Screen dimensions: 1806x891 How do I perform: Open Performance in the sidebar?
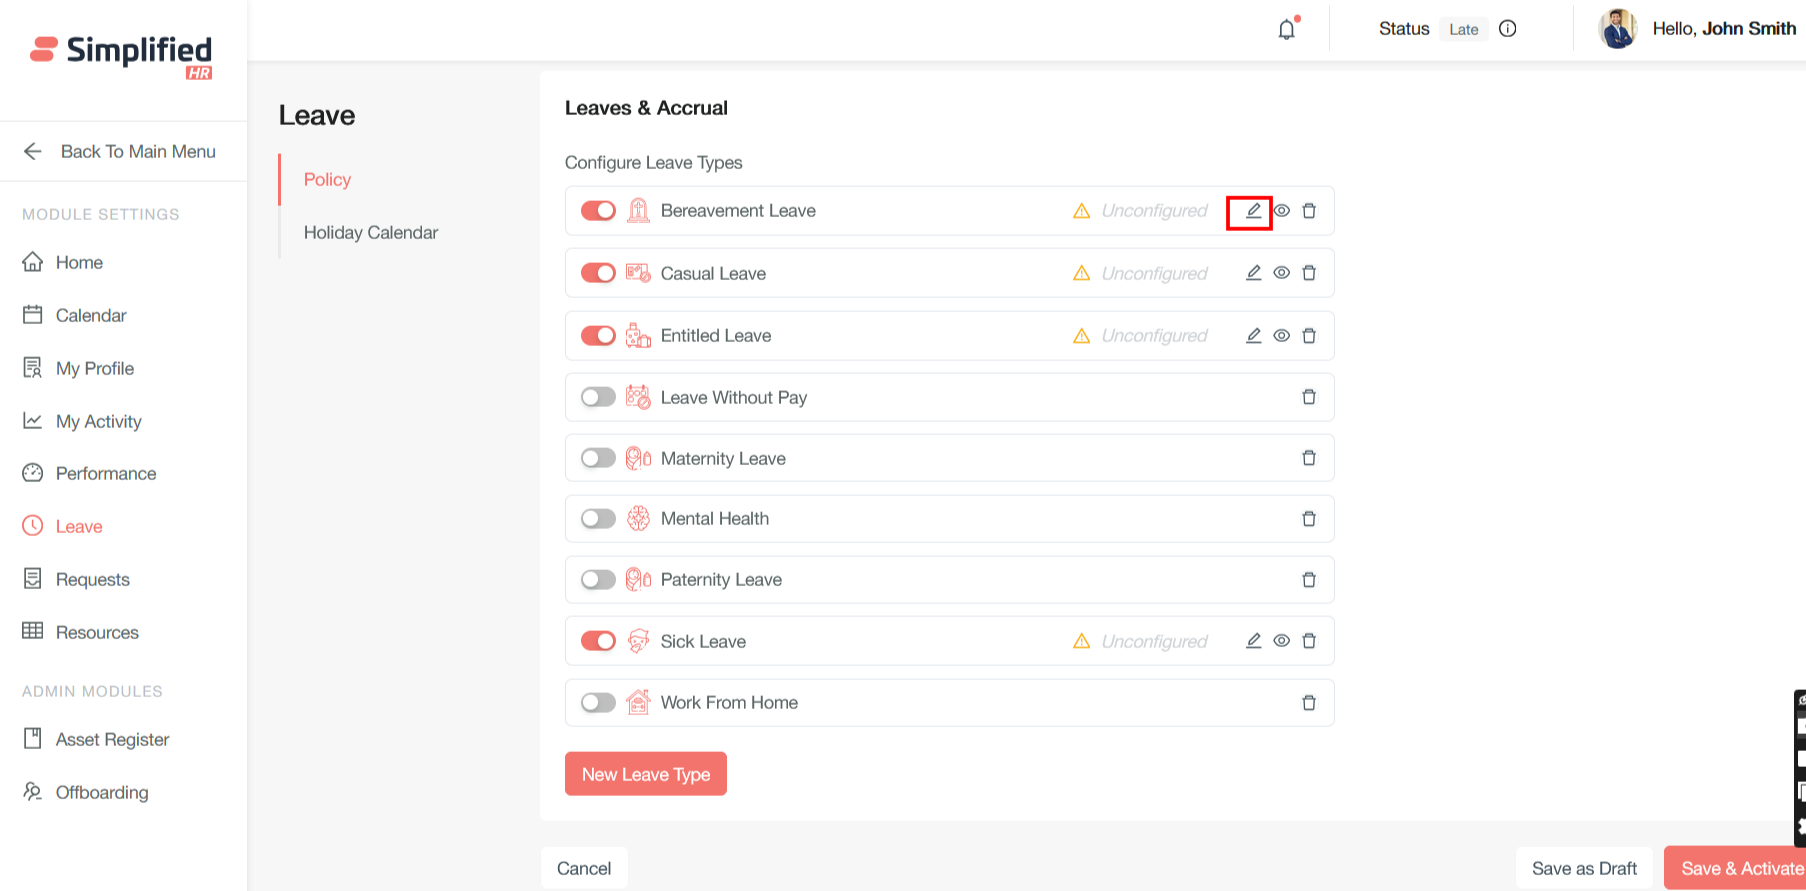pyautogui.click(x=105, y=474)
